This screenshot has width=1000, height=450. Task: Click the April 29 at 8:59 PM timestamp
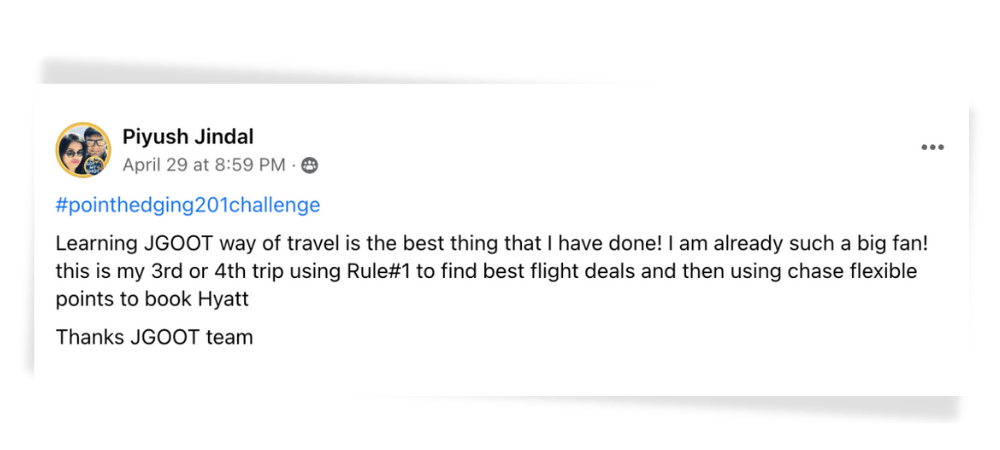coord(204,164)
